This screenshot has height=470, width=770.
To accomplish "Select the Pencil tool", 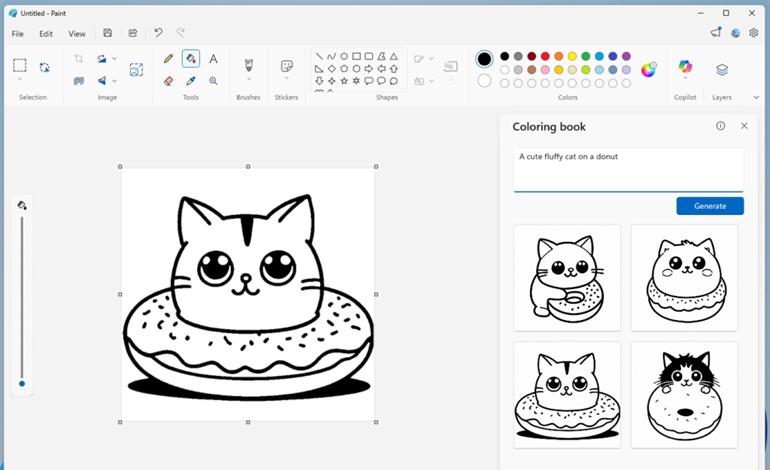I will 168,59.
